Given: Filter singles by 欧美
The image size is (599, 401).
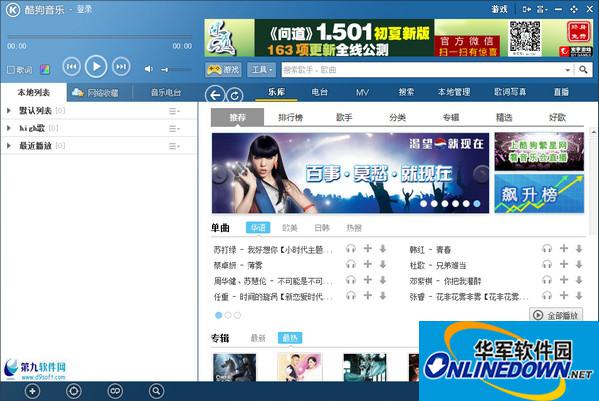Looking at the screenshot, I should click(290, 228).
